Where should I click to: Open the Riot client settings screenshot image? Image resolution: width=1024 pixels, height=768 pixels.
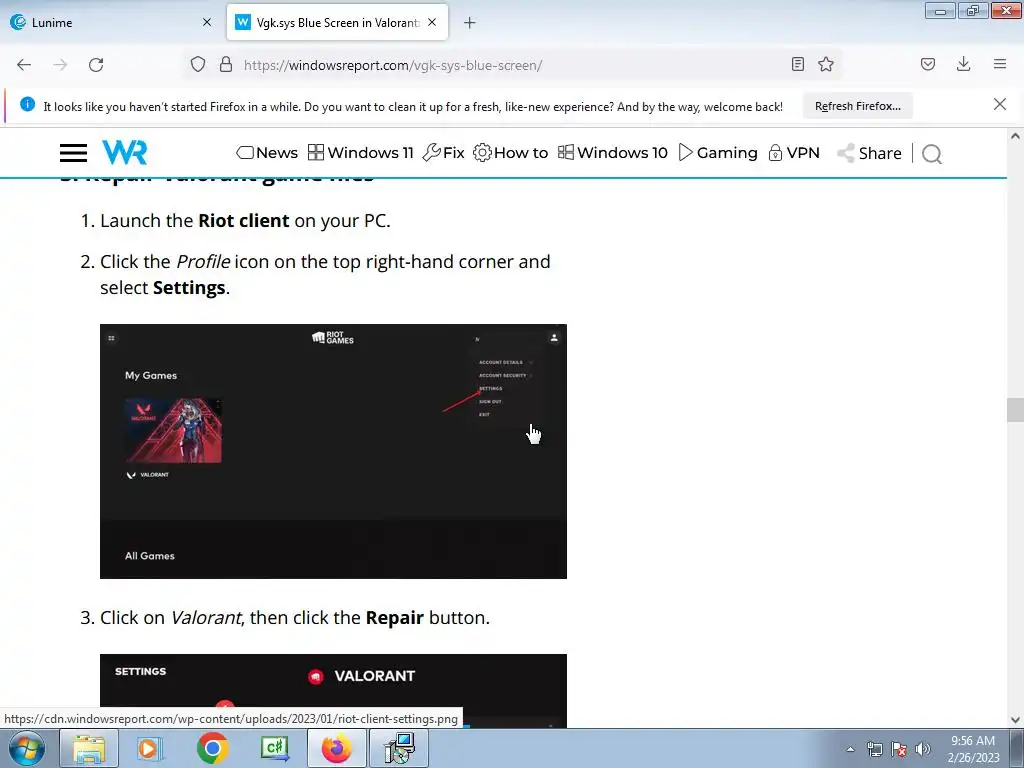coord(333,451)
